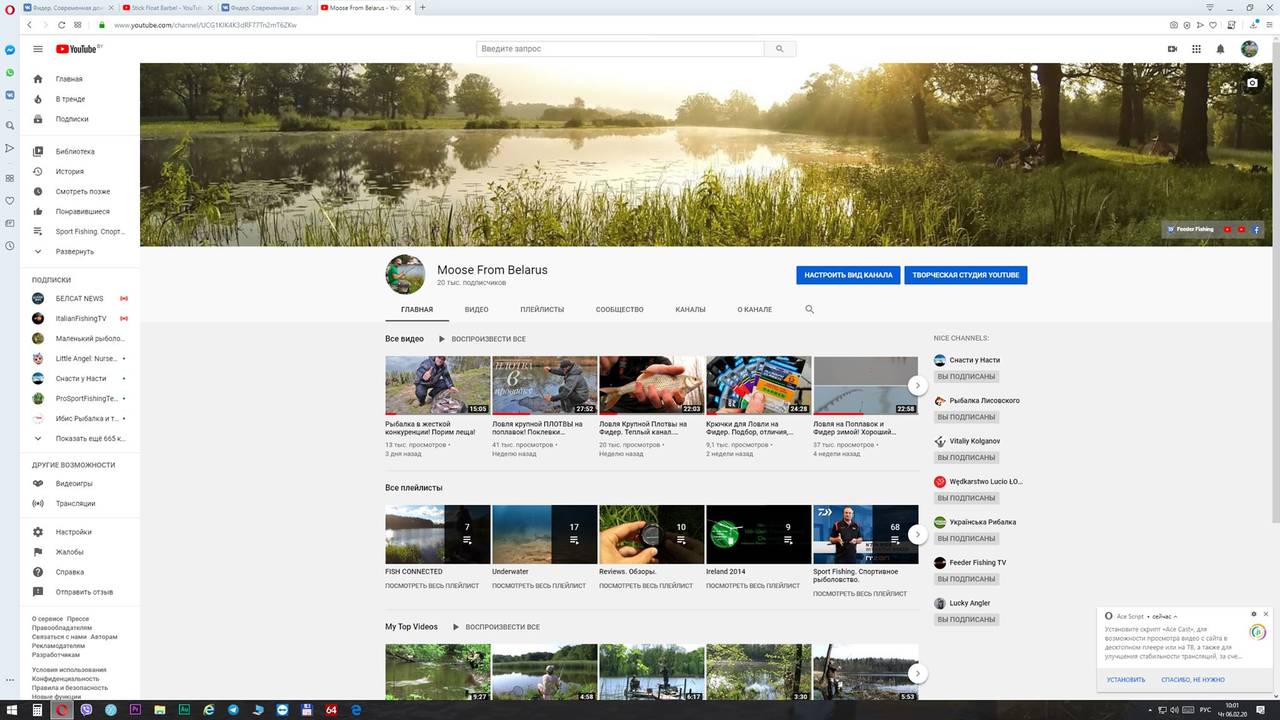Open Telegram from the taskbar

click(x=234, y=710)
